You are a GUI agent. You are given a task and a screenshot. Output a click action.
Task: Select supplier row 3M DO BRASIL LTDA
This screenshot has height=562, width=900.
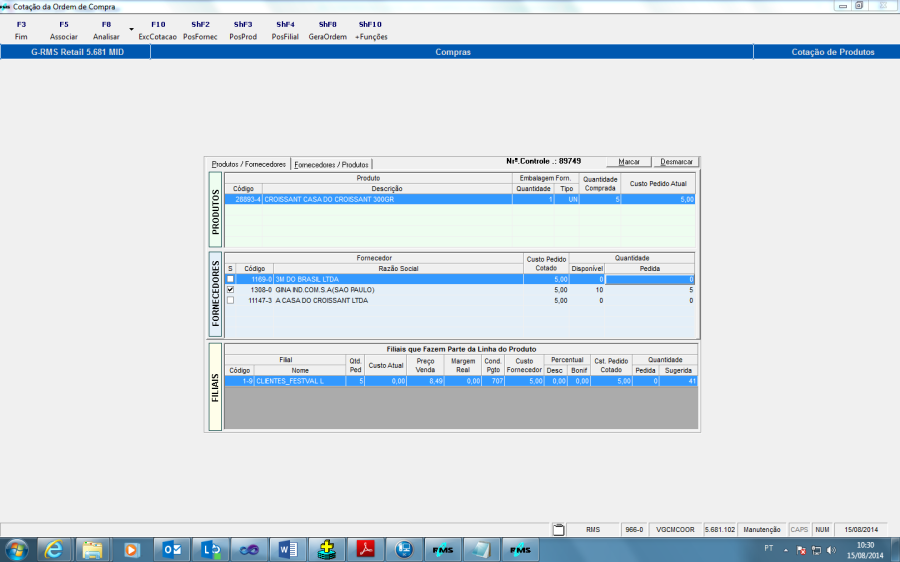pos(460,279)
